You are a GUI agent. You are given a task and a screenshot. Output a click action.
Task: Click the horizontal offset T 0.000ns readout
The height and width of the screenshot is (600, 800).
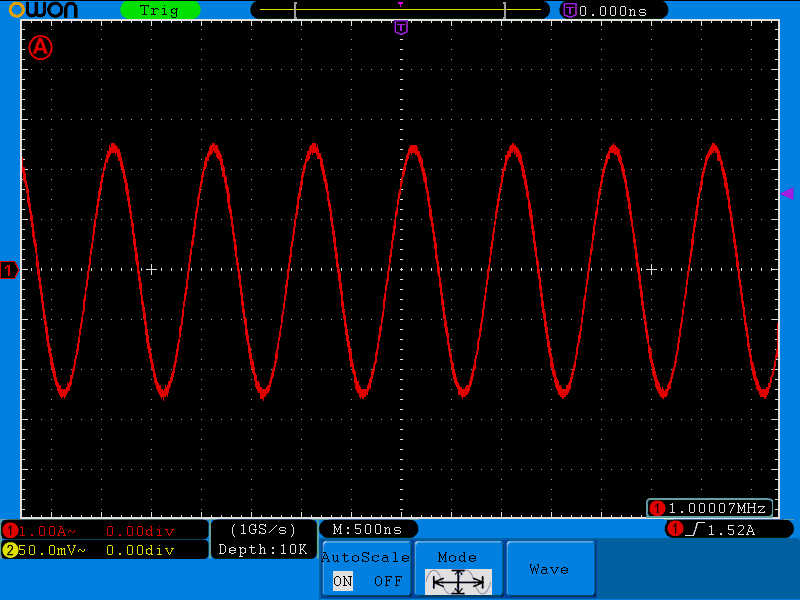(614, 10)
